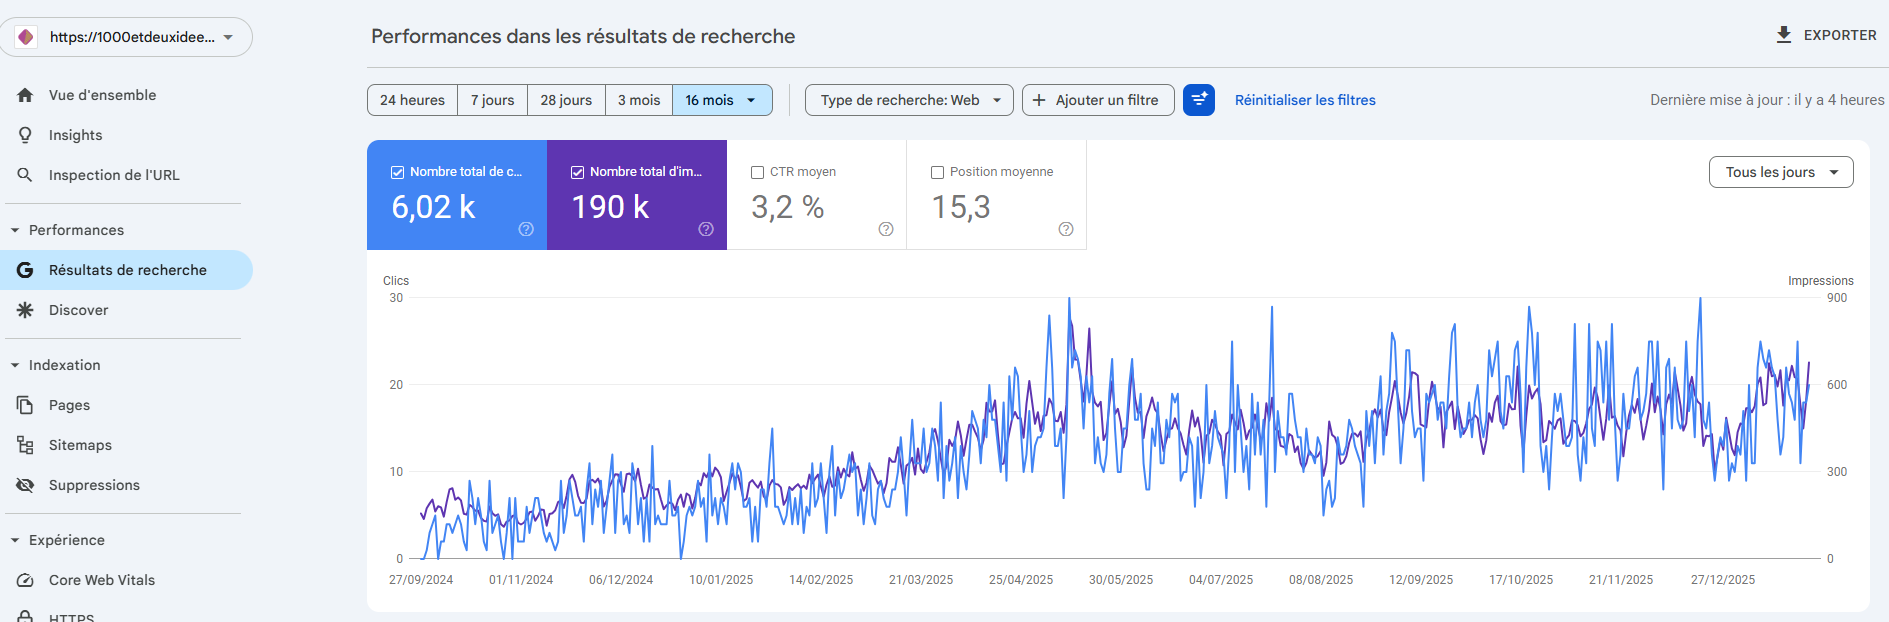Open Vue d'ensemble in the sidebar
This screenshot has height=622, width=1889.
pyautogui.click(x=102, y=95)
